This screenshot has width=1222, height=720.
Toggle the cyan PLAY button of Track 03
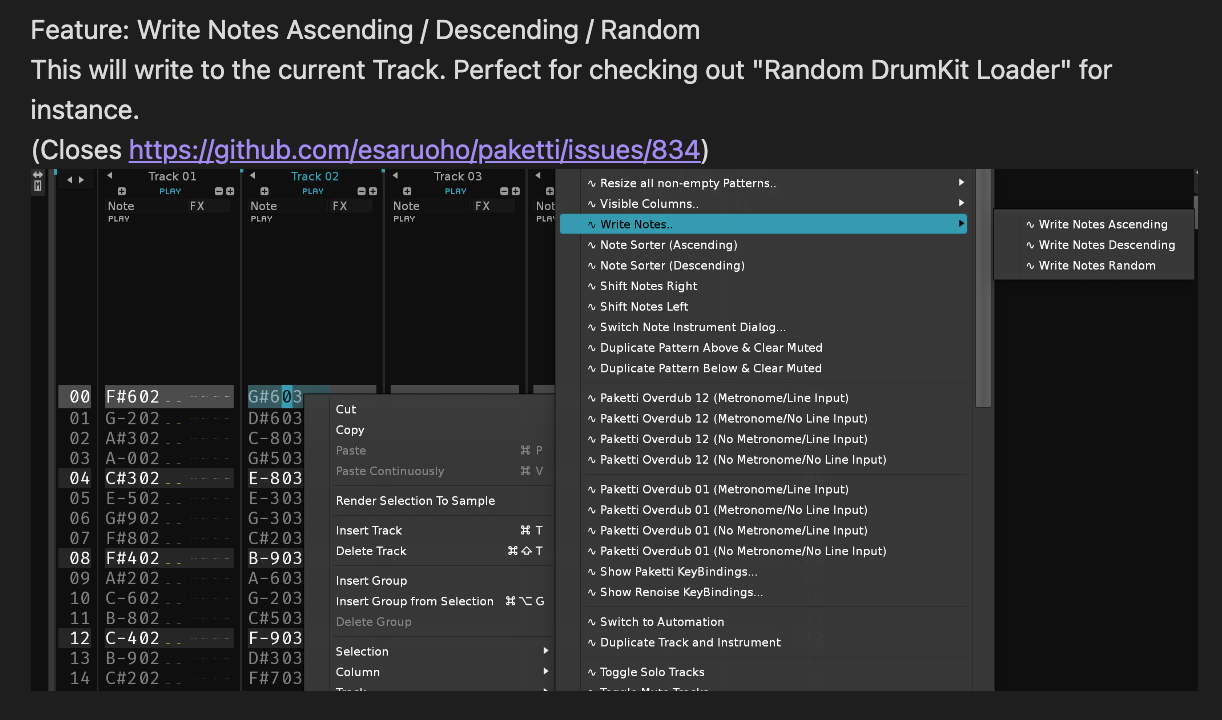click(x=455, y=191)
